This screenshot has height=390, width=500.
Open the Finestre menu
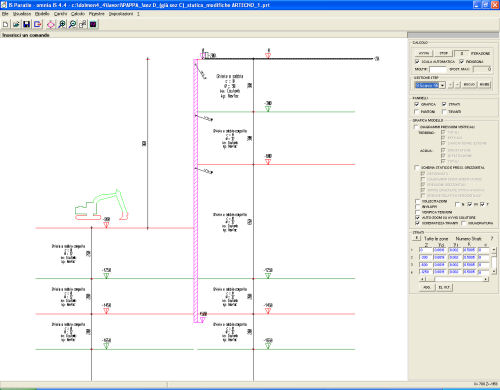coord(97,14)
